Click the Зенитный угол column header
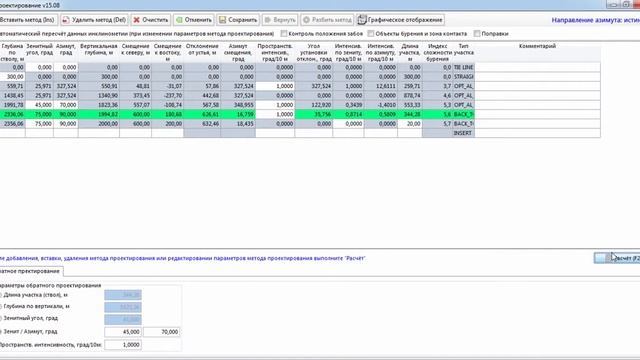 pyautogui.click(x=39, y=52)
